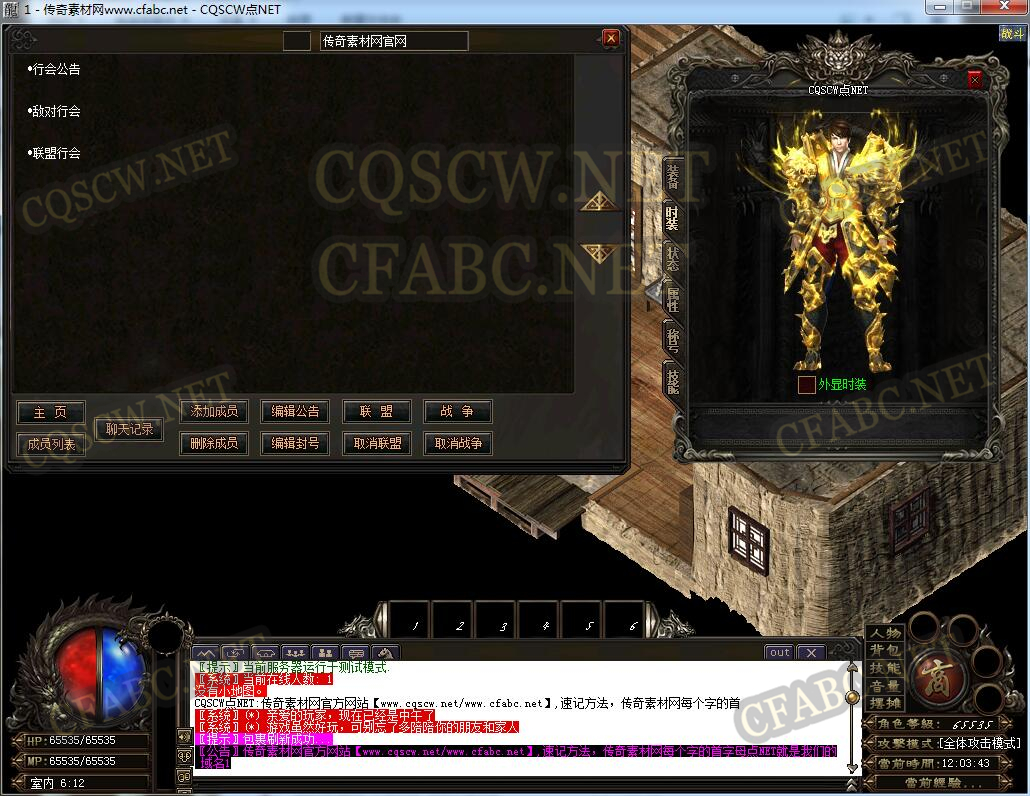This screenshot has height=796, width=1030.
Task: Open 技能 side tab on character panel
Action: point(672,380)
